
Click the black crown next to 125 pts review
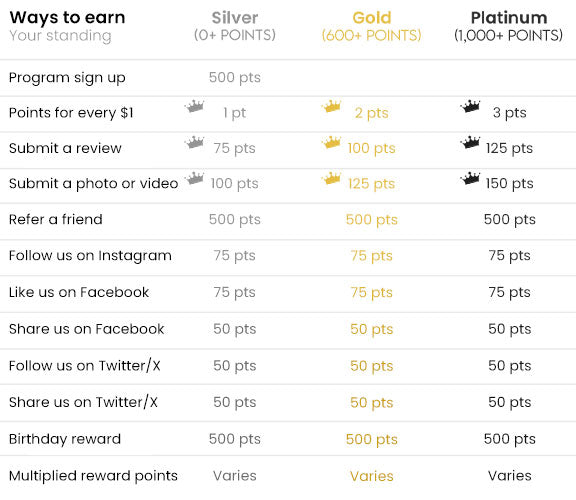tap(470, 142)
